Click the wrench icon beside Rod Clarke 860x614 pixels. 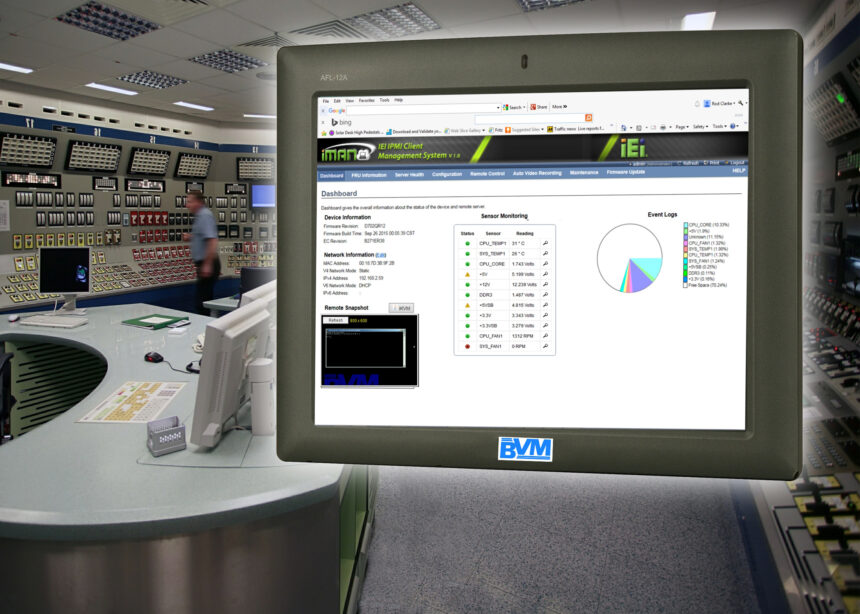pos(740,103)
